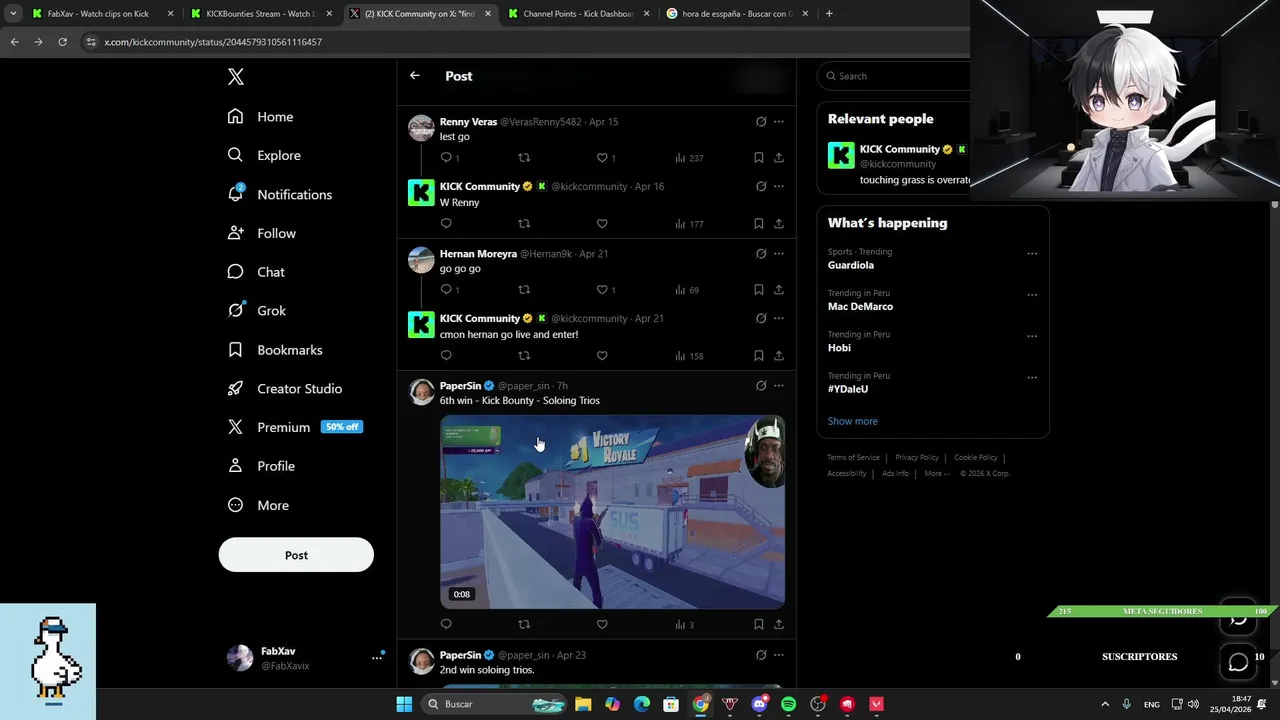Open Creator Studio in the sidebar
The height and width of the screenshot is (720, 1280).
click(285, 389)
